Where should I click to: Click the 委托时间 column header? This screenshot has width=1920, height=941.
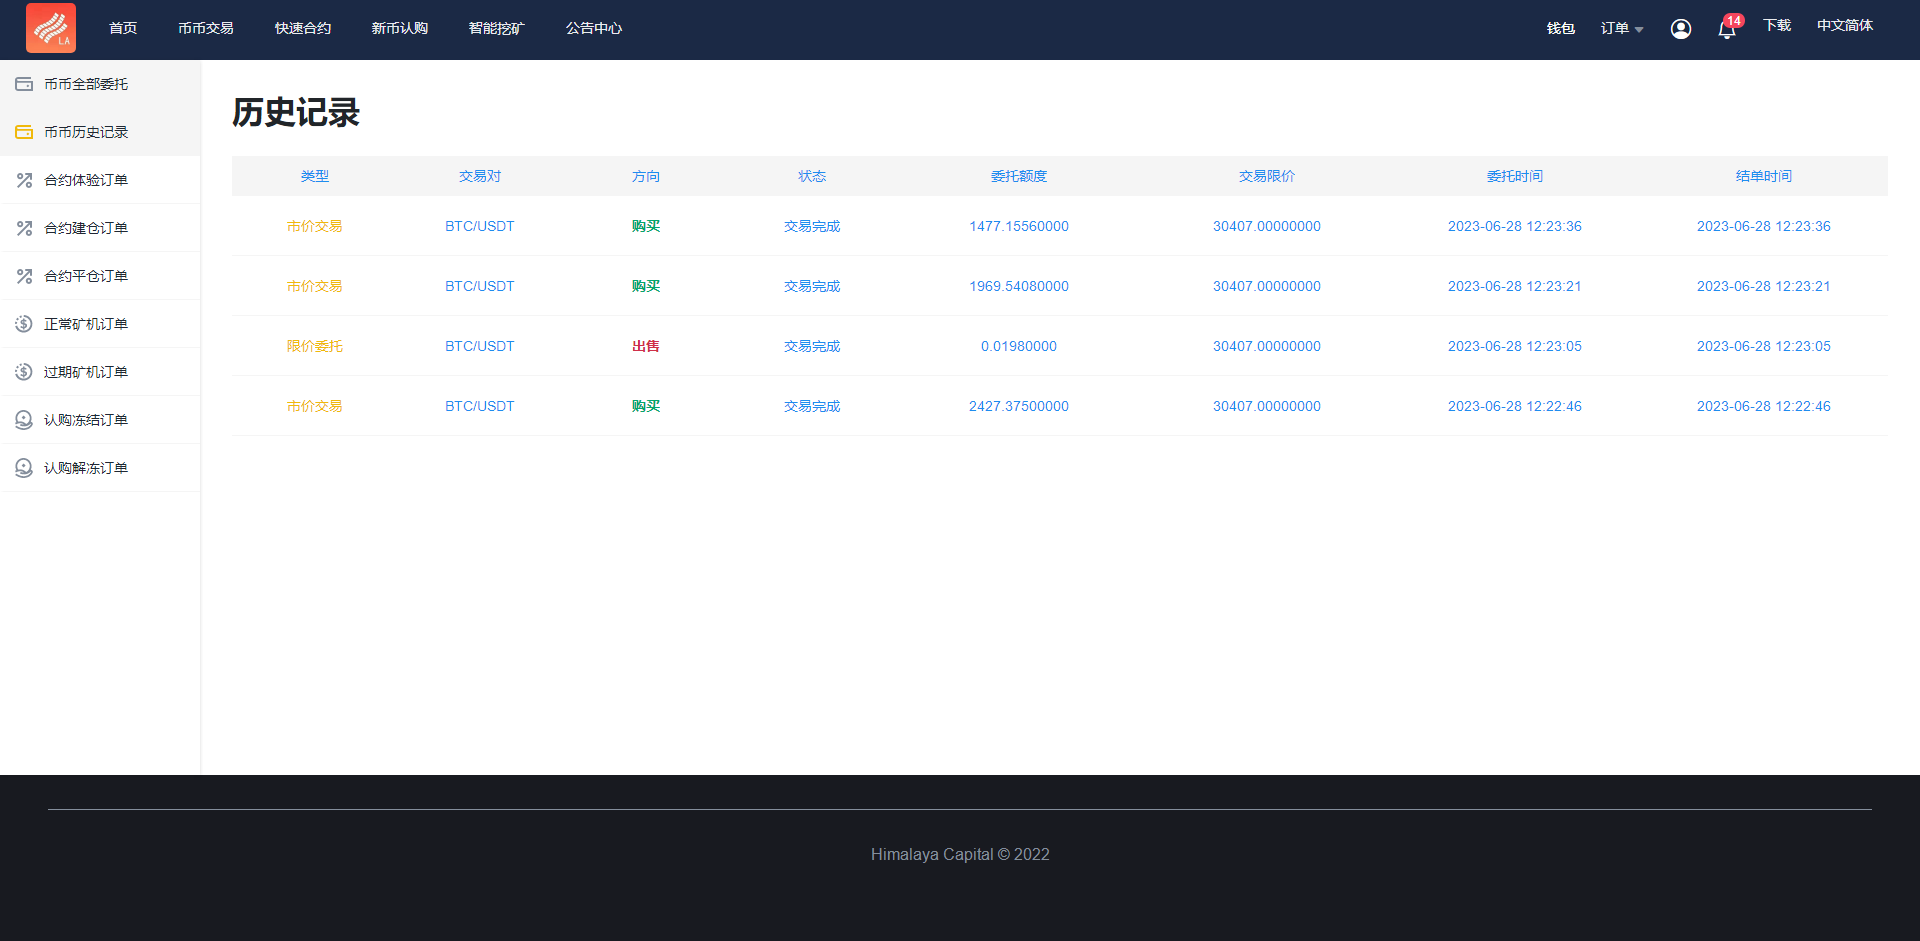coord(1514,176)
